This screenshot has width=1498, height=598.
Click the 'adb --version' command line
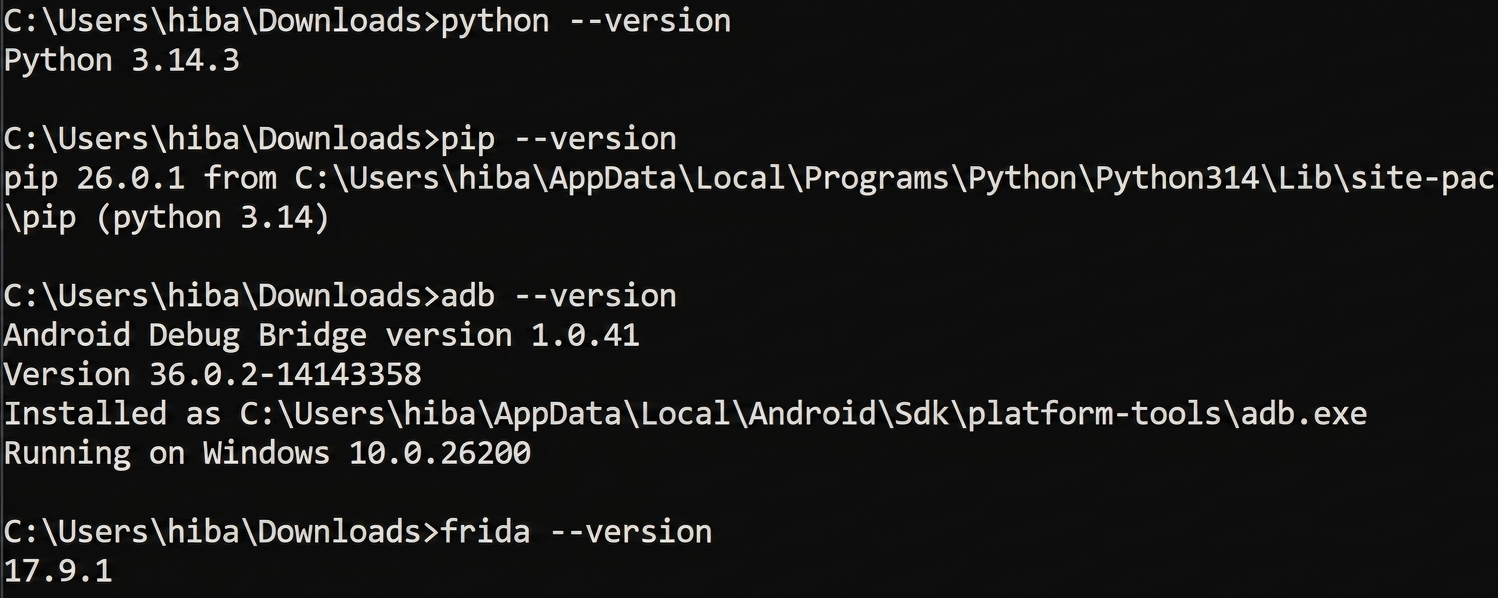[340, 296]
